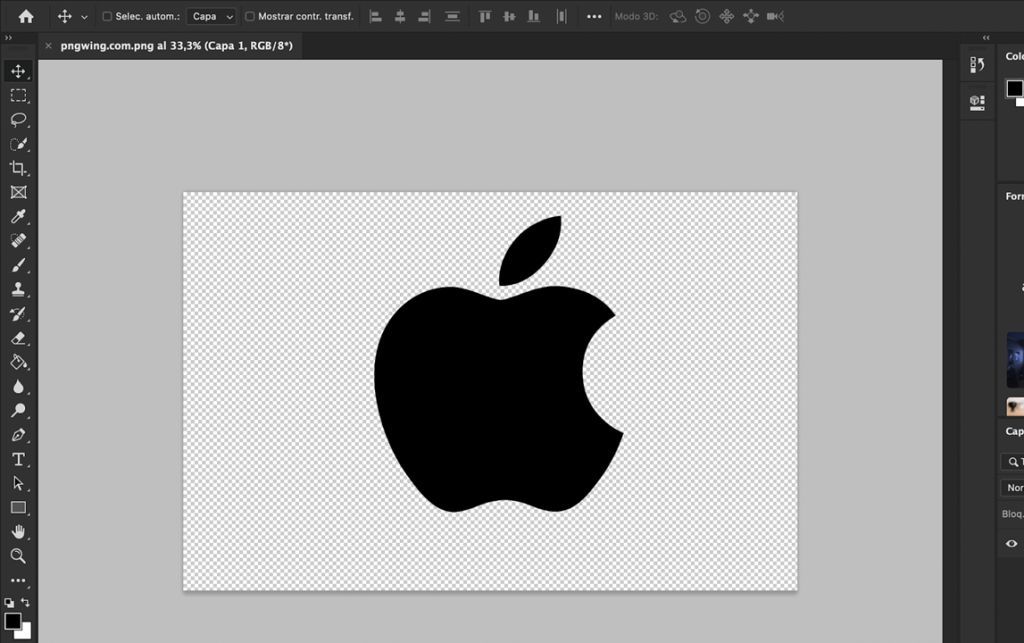The width and height of the screenshot is (1024, 643).
Task: Select the Frame tool
Action: tap(18, 192)
